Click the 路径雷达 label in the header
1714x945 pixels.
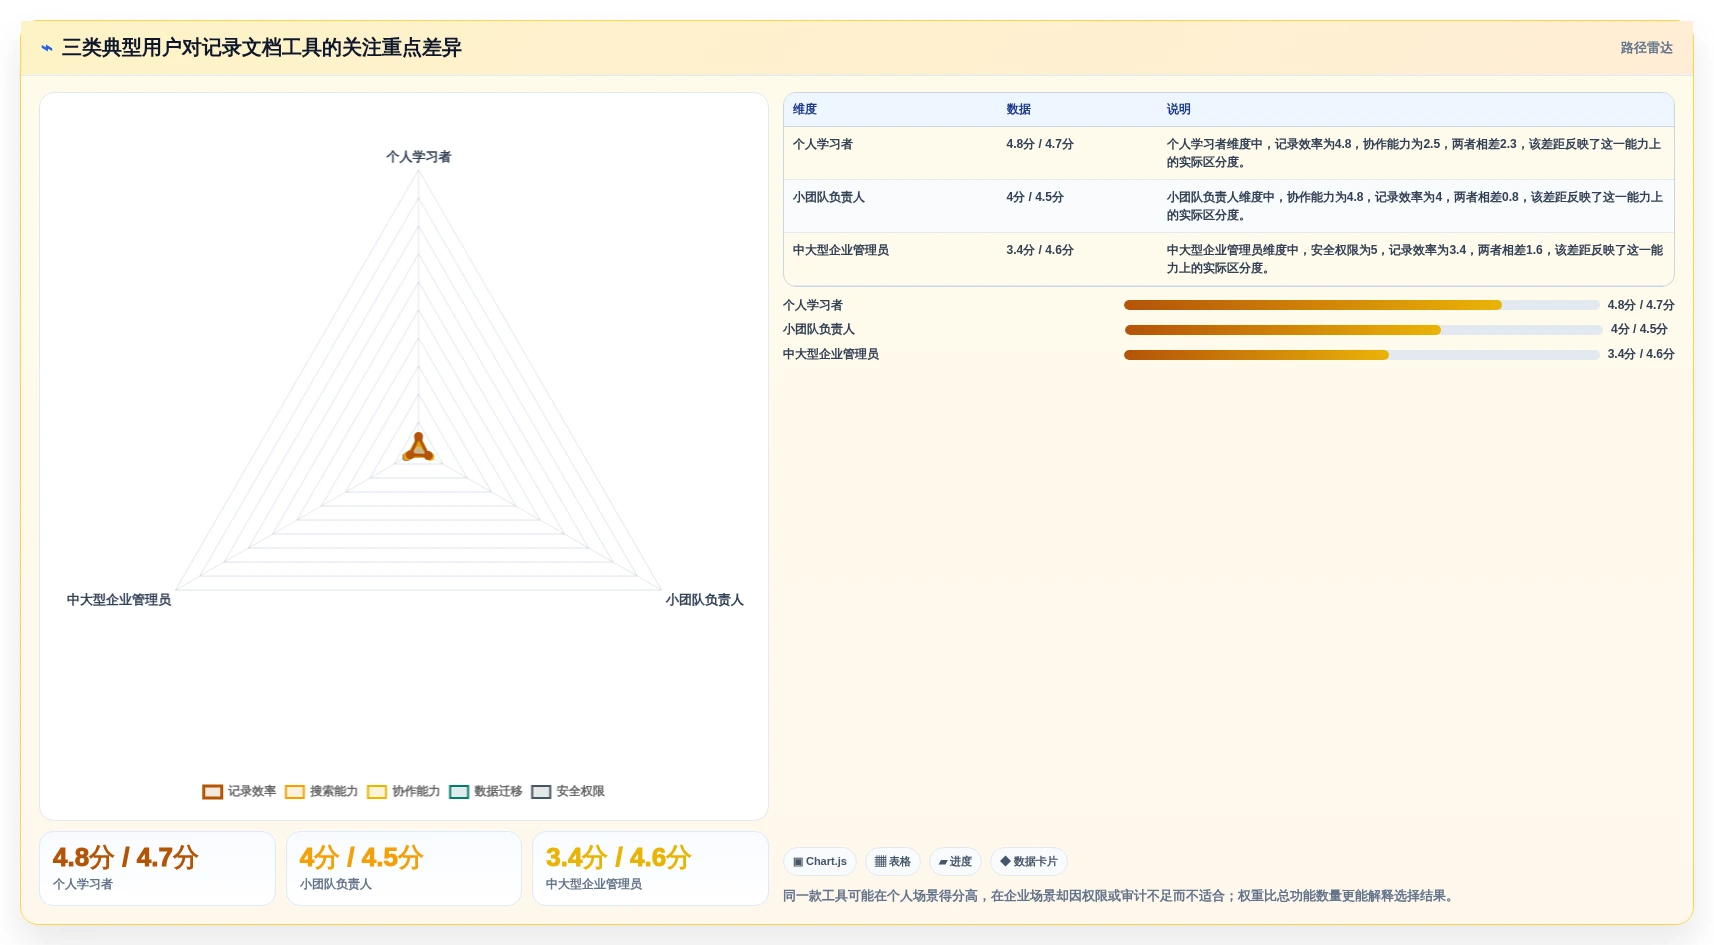tap(1646, 48)
